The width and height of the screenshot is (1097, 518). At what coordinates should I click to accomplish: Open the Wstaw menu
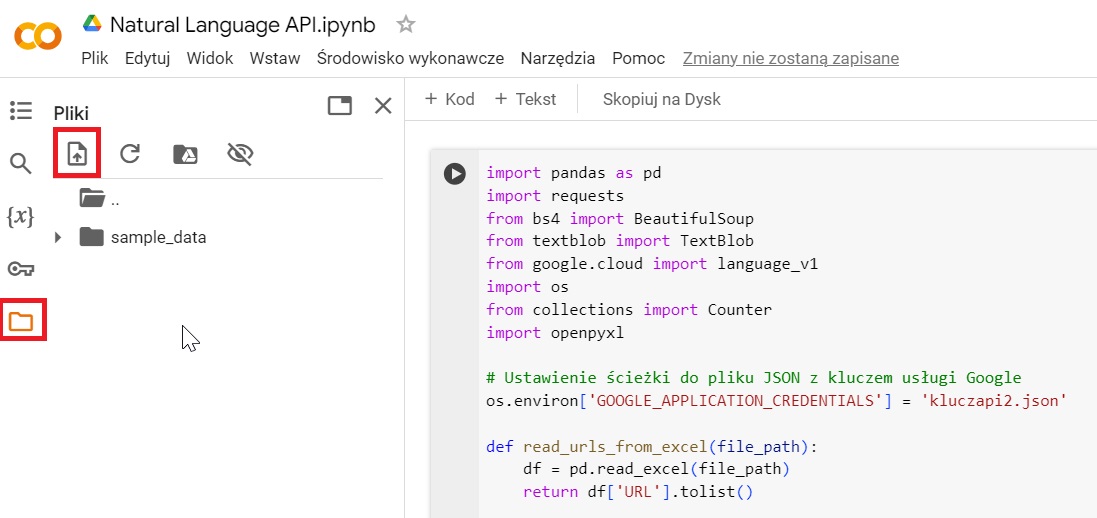click(275, 59)
